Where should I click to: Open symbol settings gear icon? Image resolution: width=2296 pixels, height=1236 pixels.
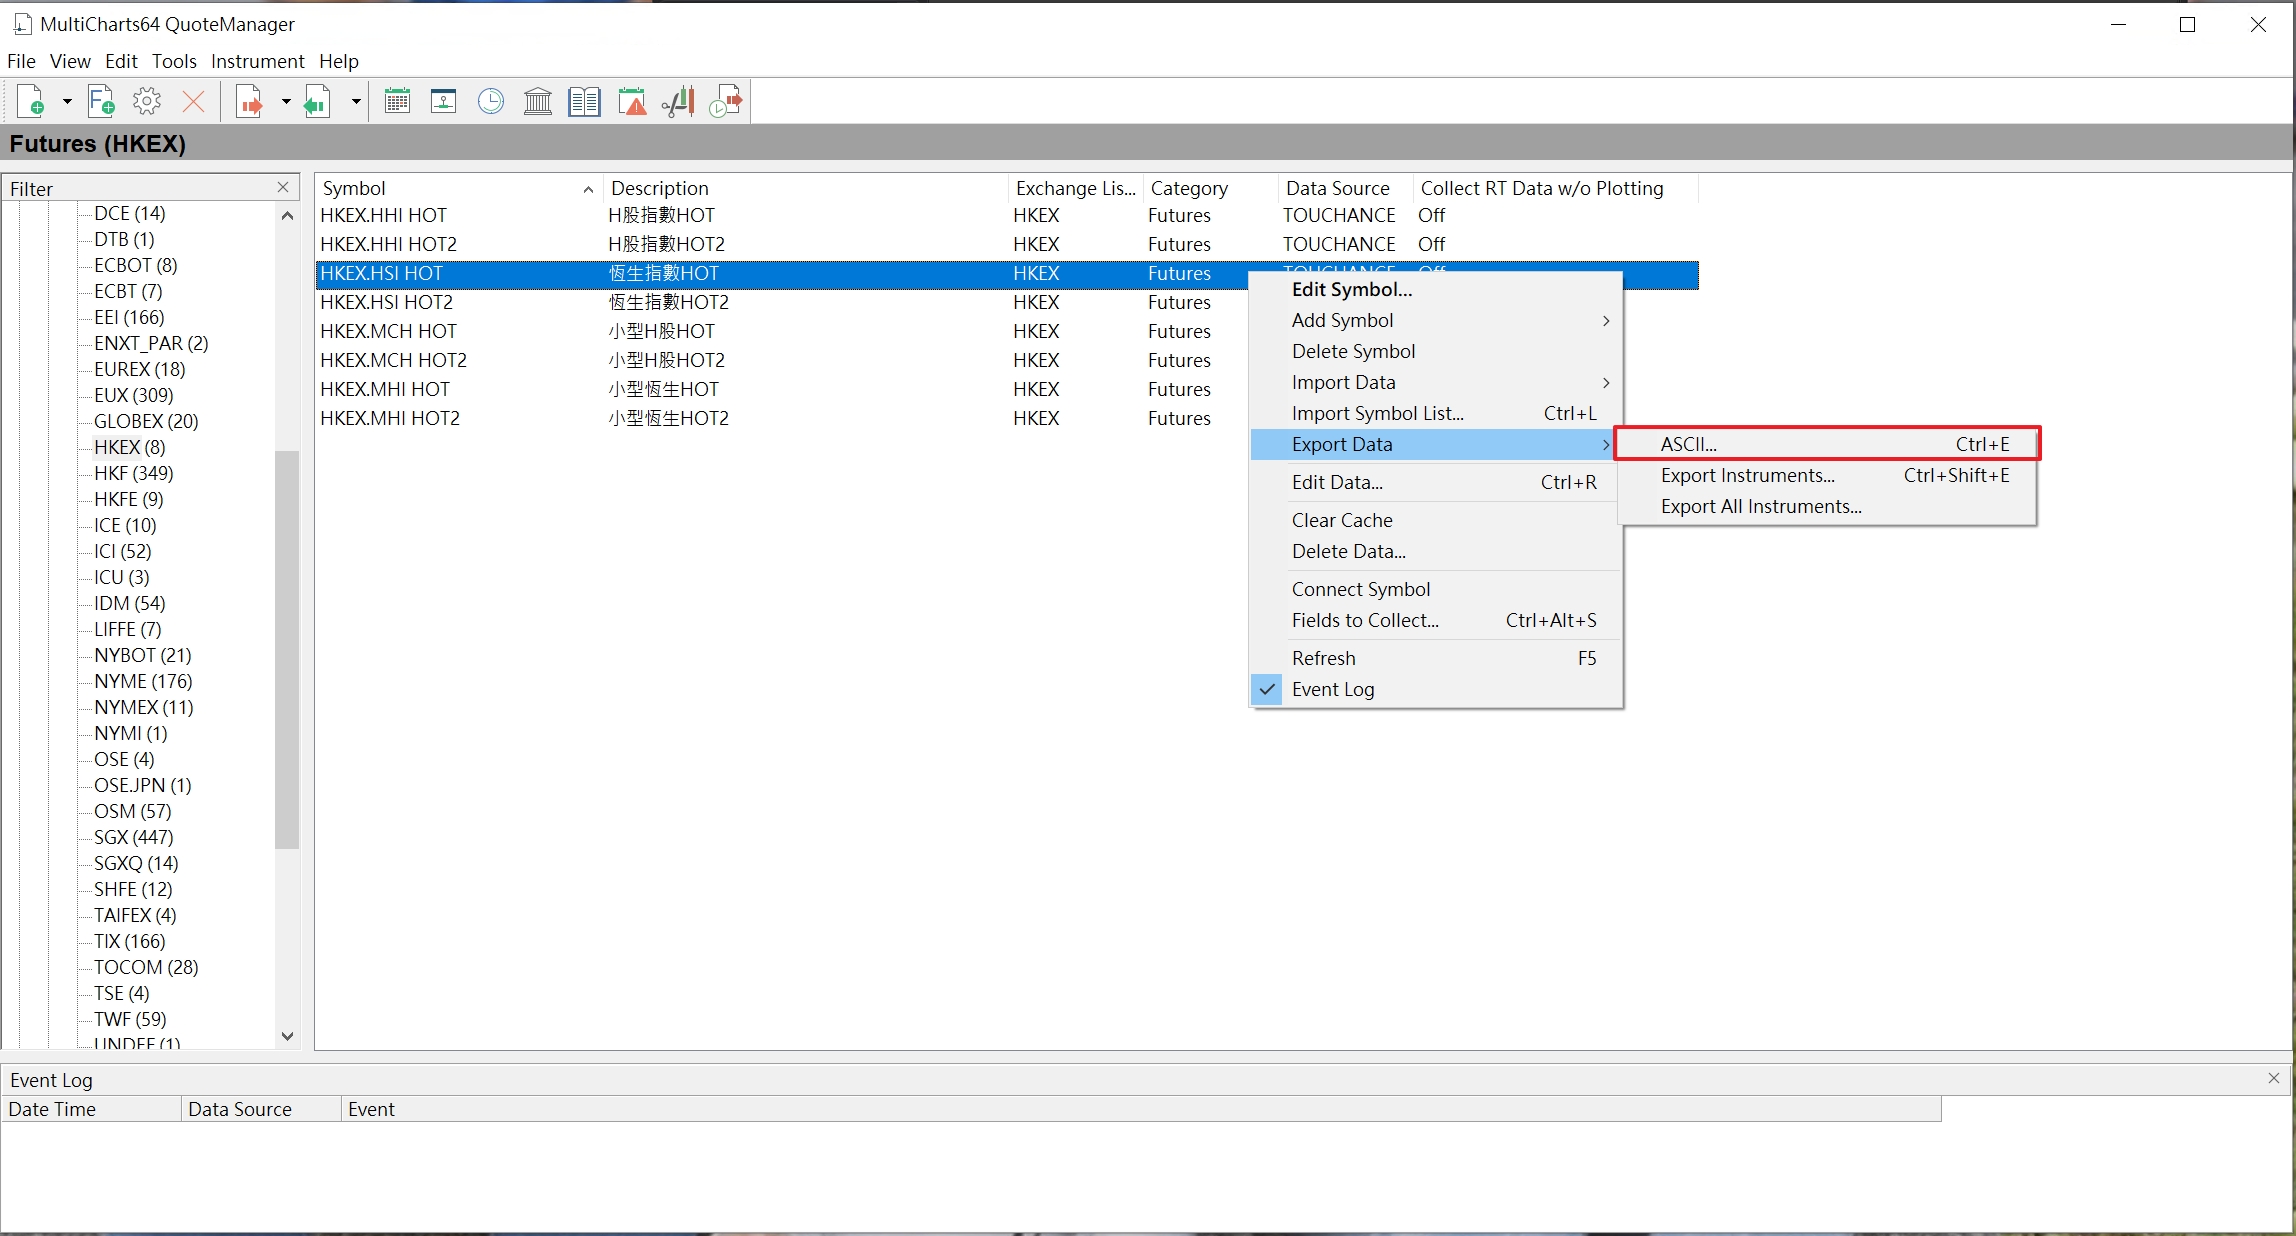pos(147,101)
